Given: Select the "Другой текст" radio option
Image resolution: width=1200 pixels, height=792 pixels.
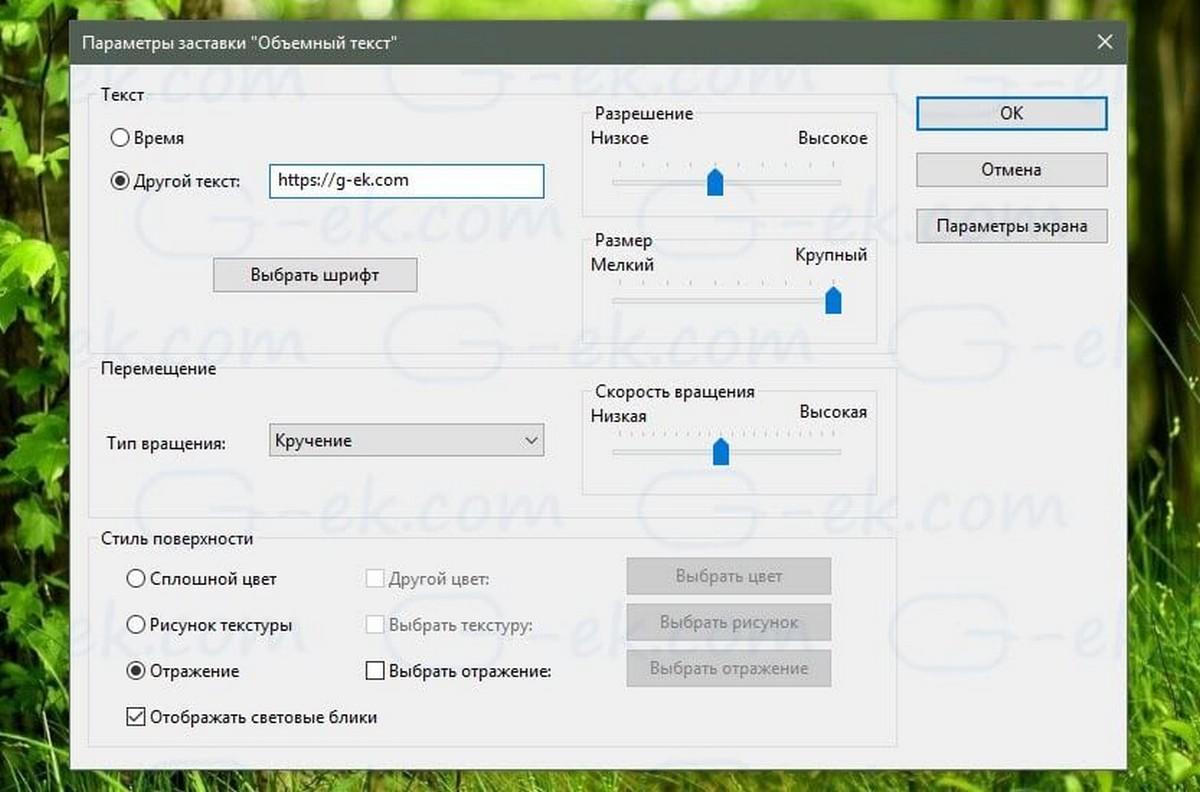Looking at the screenshot, I should point(120,181).
